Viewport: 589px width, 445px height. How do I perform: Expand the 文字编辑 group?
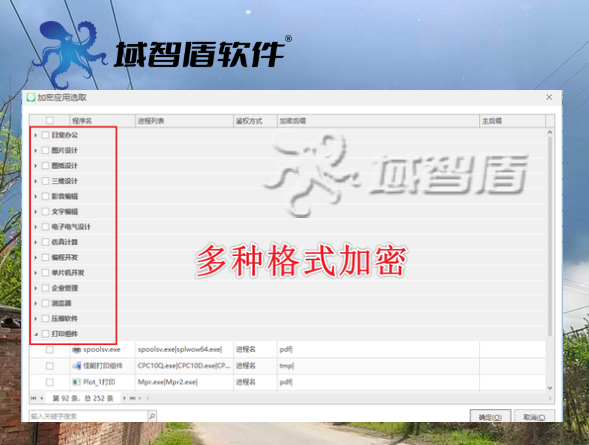point(36,211)
